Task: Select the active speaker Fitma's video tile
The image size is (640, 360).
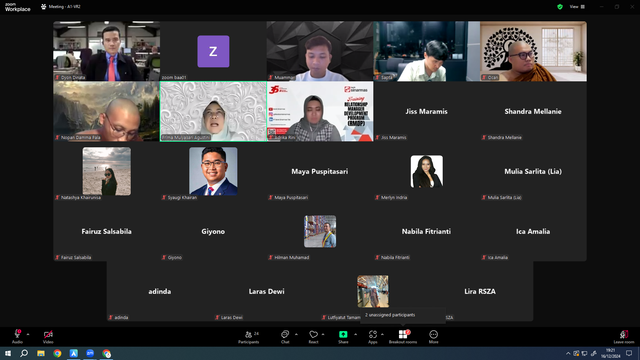Action: coord(213,111)
